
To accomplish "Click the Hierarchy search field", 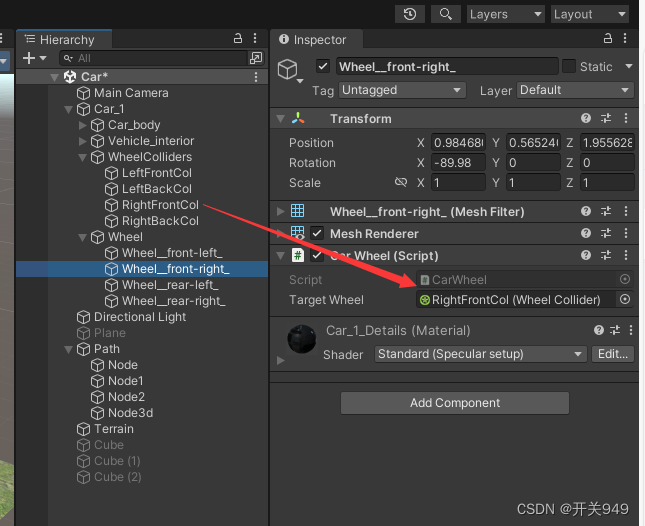I will 153,58.
